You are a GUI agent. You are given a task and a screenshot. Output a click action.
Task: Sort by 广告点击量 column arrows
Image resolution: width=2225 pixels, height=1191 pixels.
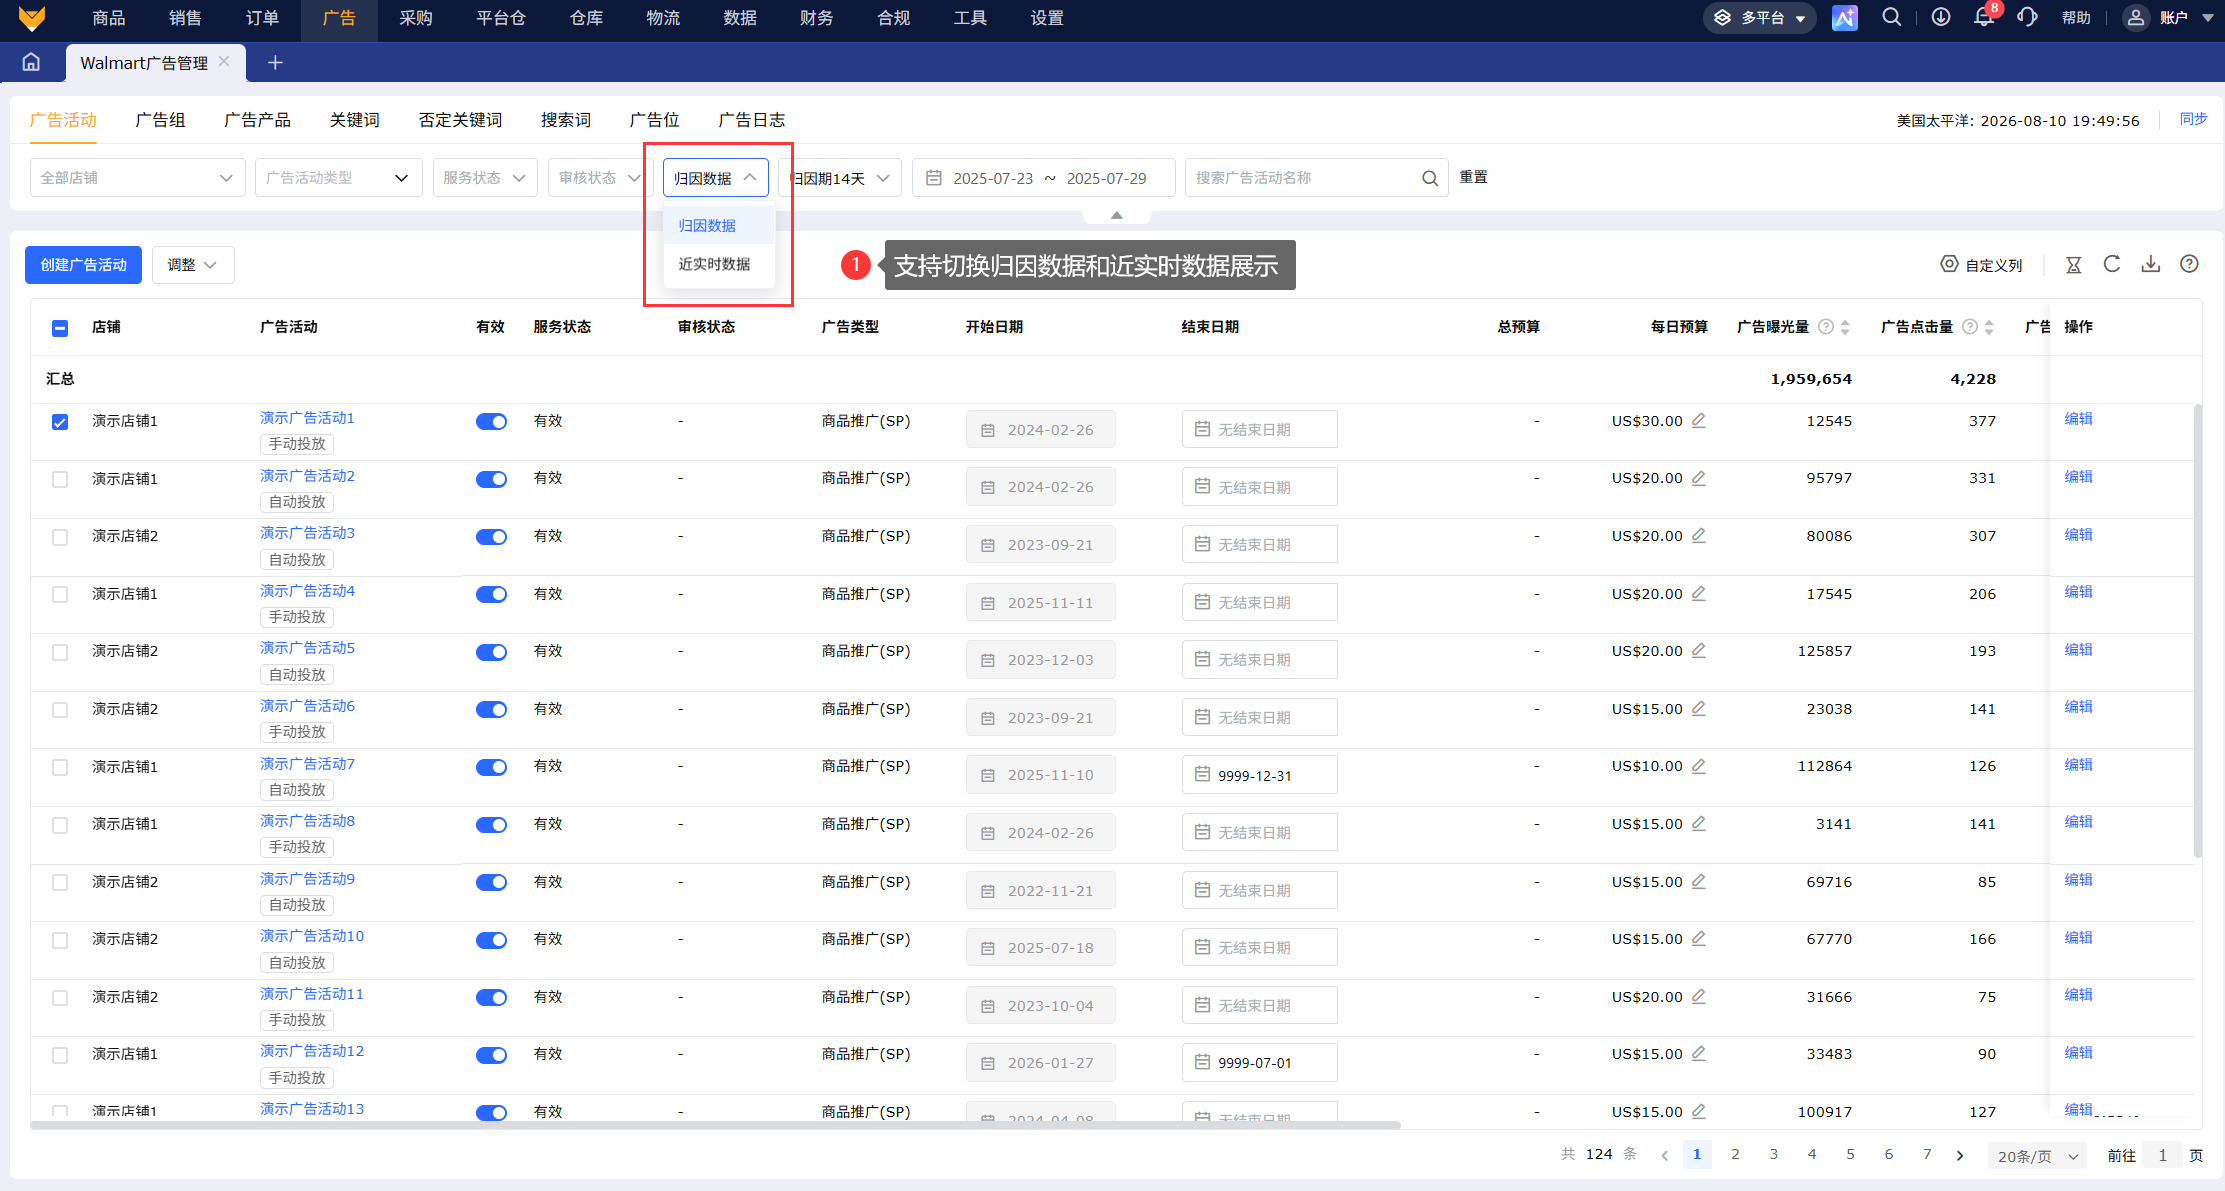[x=1989, y=327]
